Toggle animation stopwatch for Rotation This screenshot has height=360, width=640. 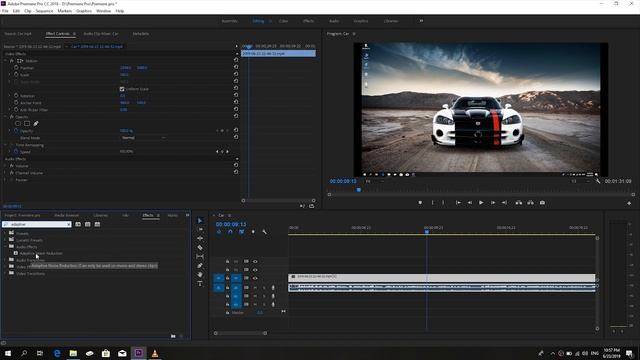(16, 95)
